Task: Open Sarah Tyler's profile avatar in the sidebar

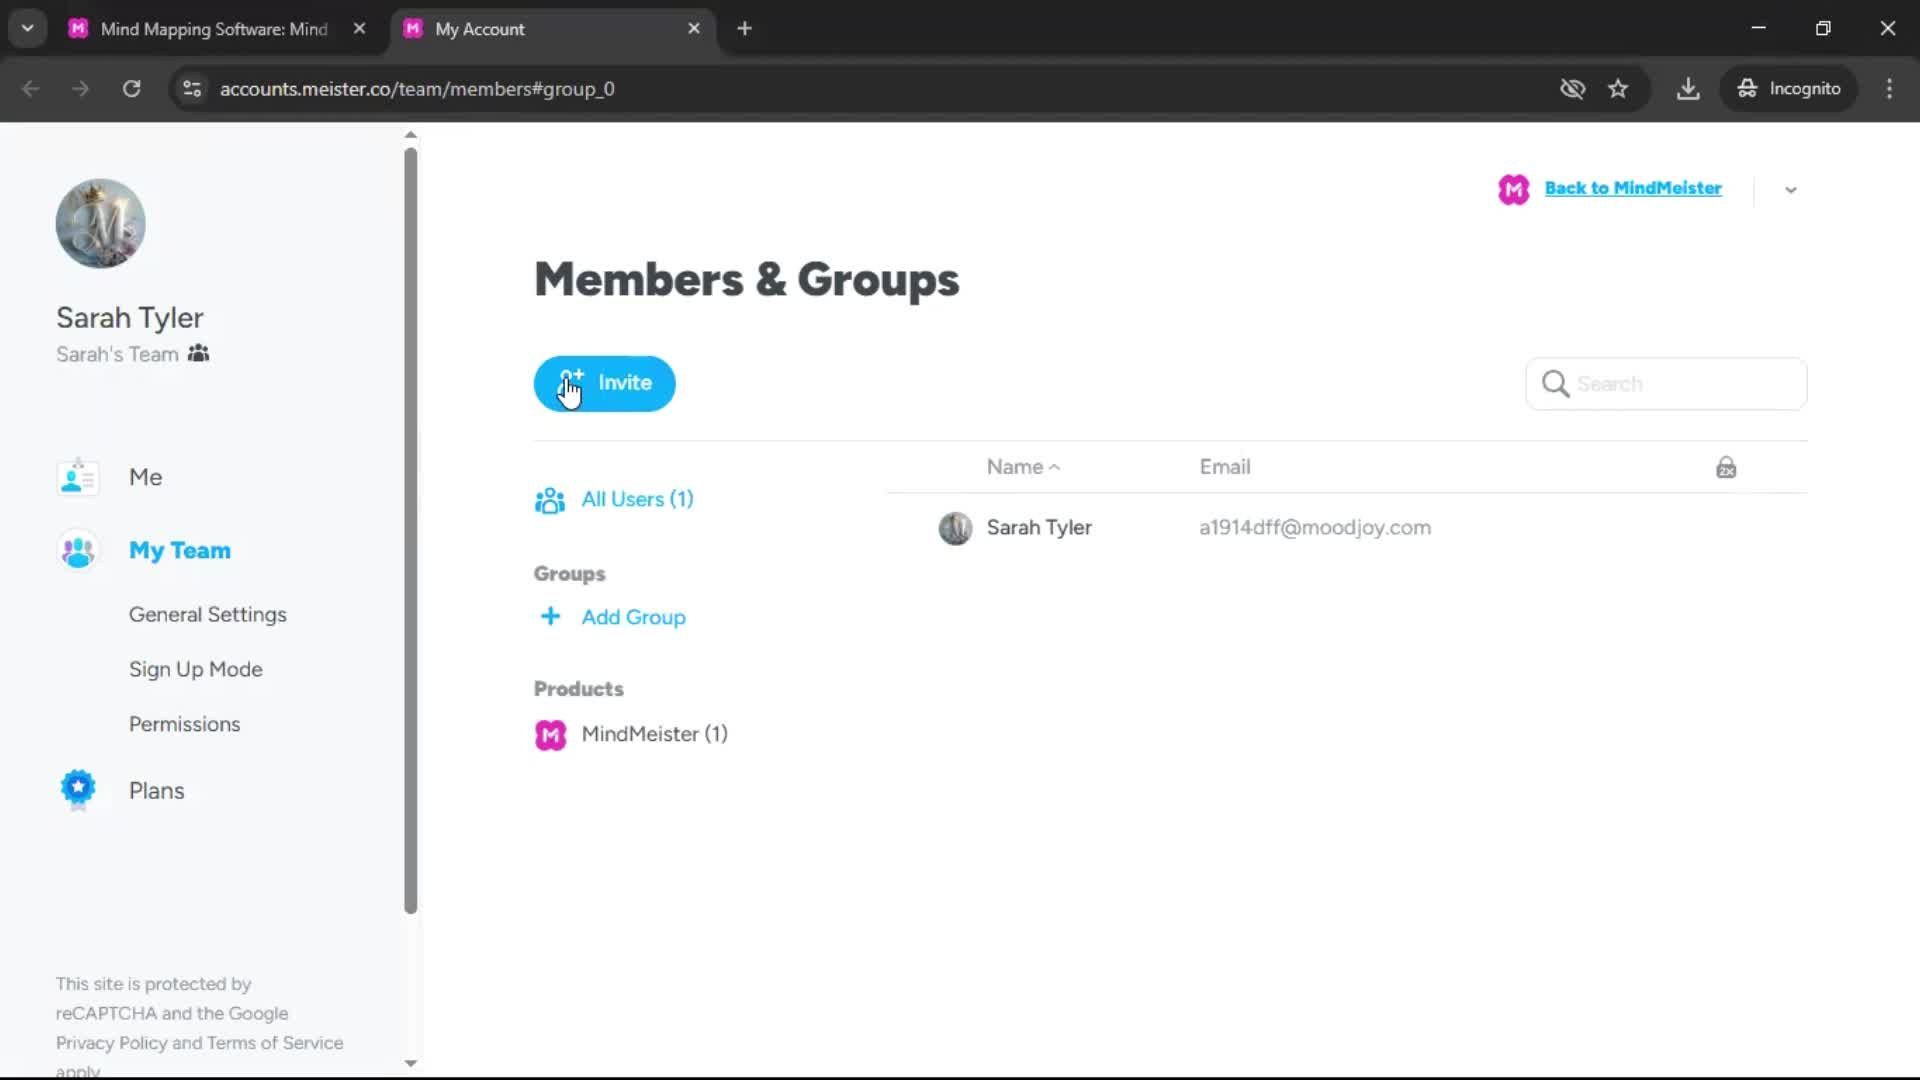Action: coord(100,224)
